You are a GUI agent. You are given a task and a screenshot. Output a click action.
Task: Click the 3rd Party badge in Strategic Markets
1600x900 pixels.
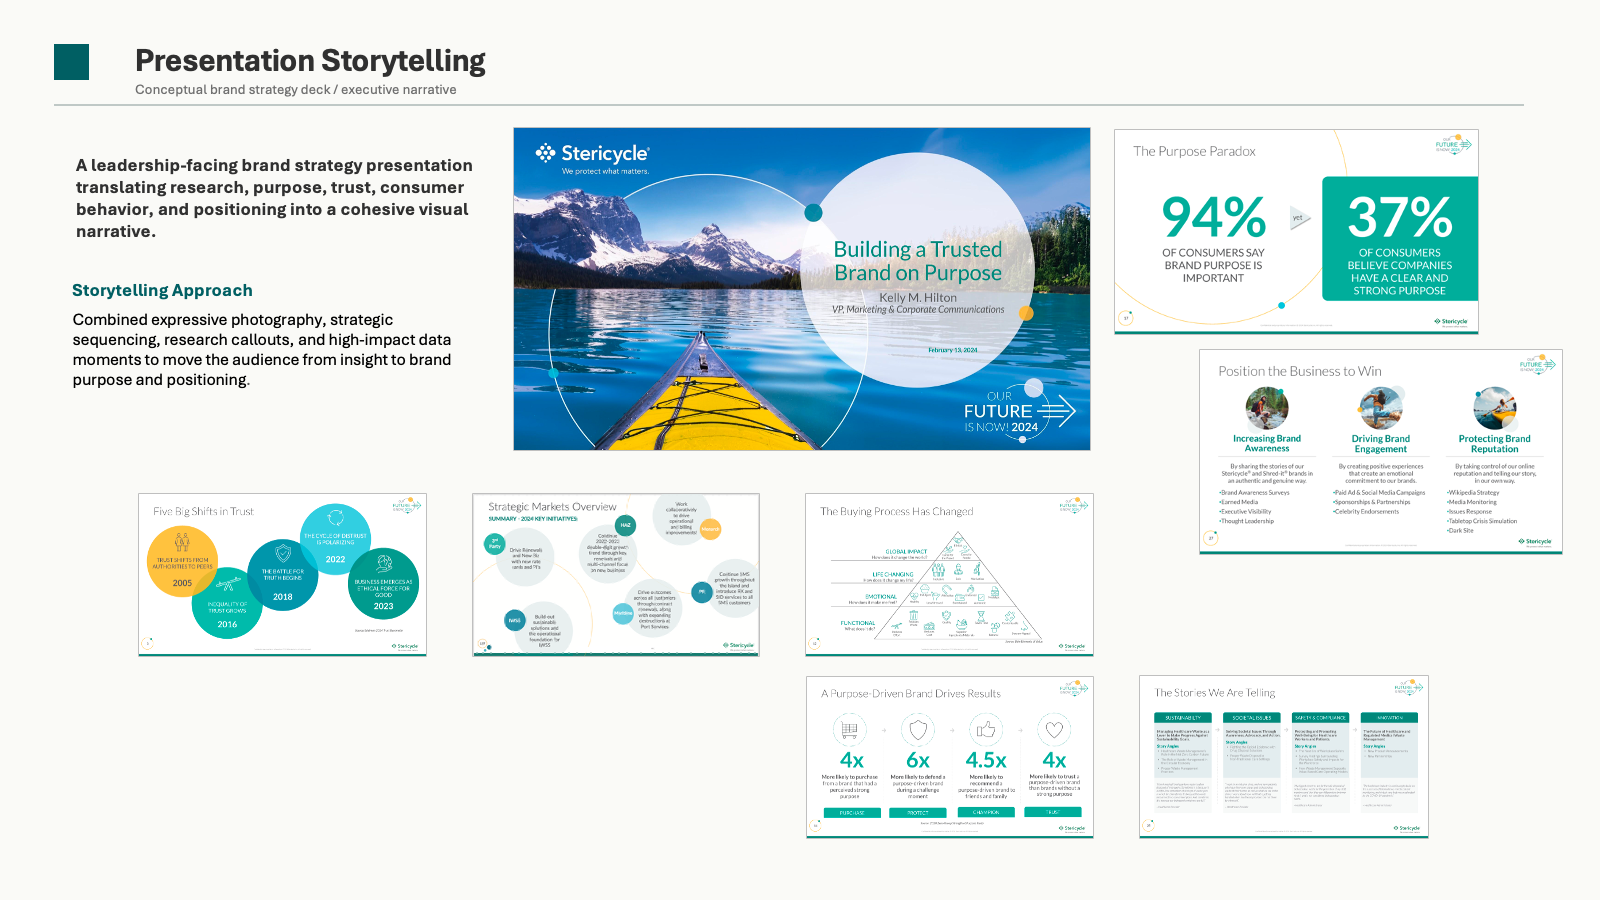(x=494, y=544)
